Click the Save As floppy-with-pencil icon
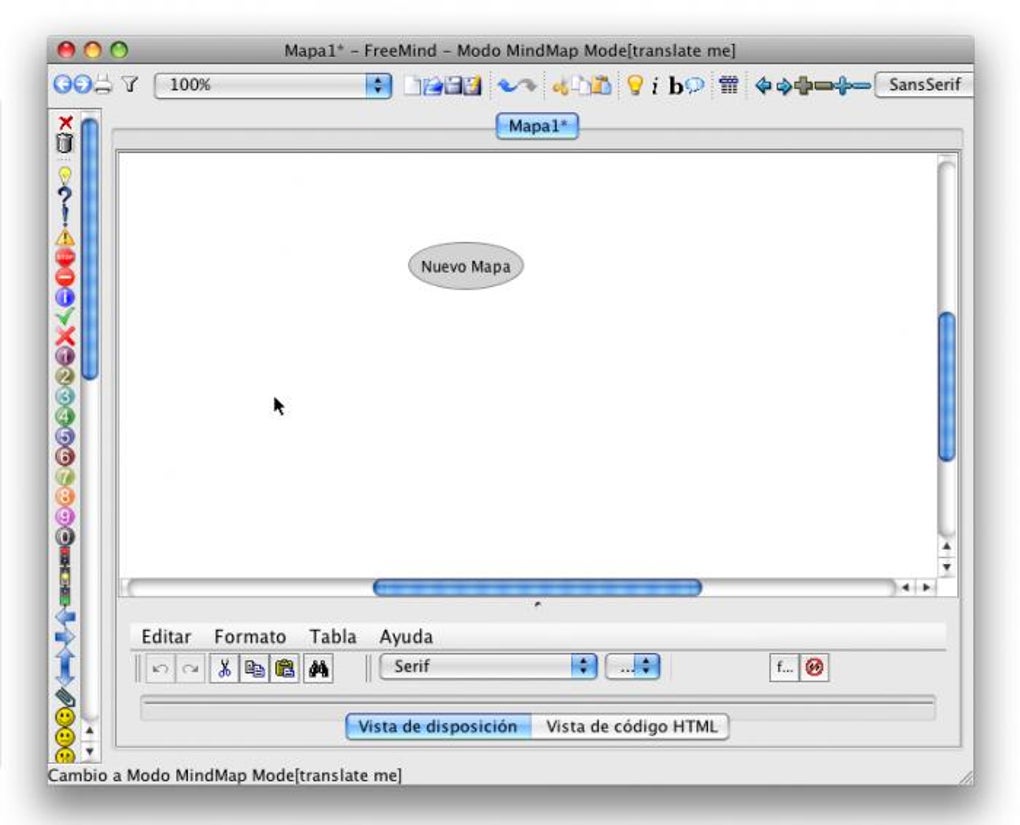 pyautogui.click(x=472, y=85)
